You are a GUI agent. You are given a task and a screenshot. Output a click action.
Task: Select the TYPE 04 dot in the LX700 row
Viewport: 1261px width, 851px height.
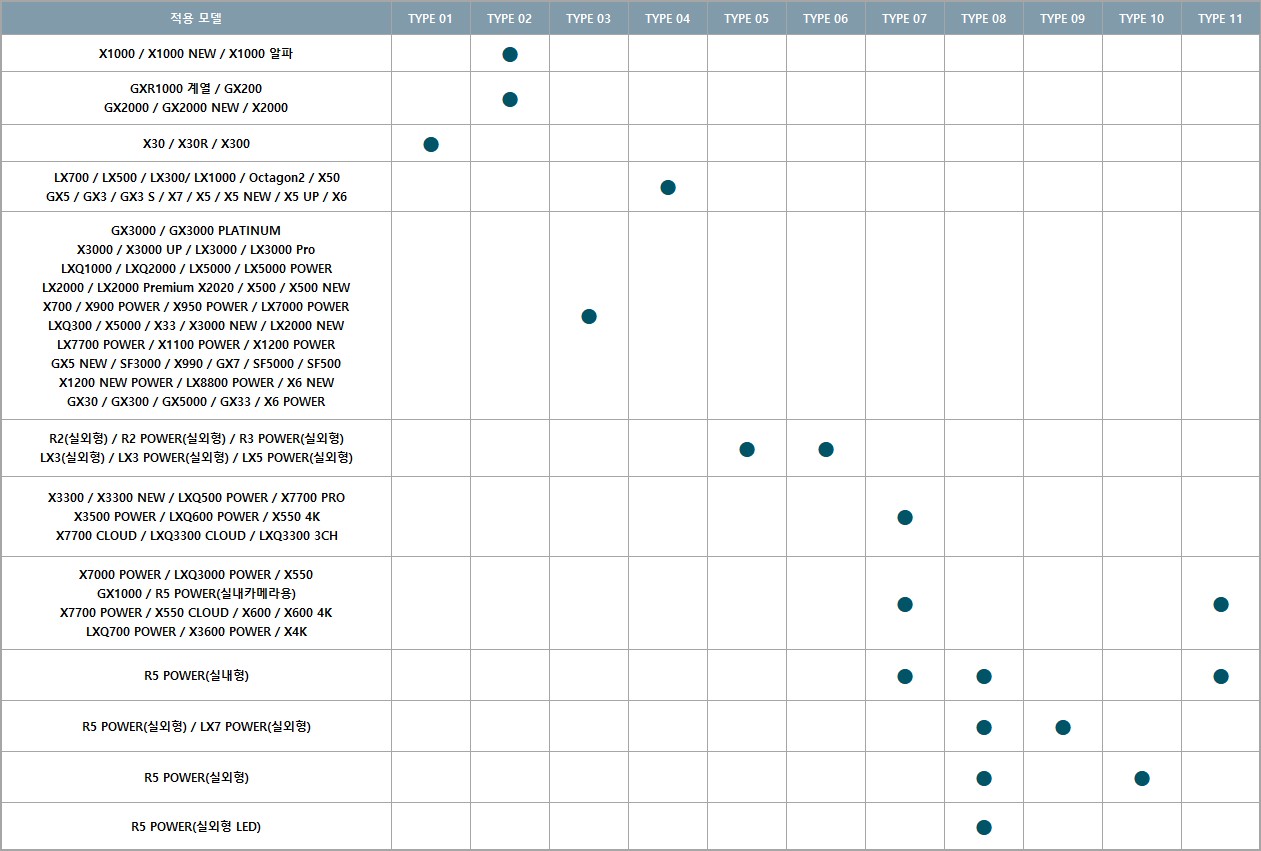pos(668,187)
